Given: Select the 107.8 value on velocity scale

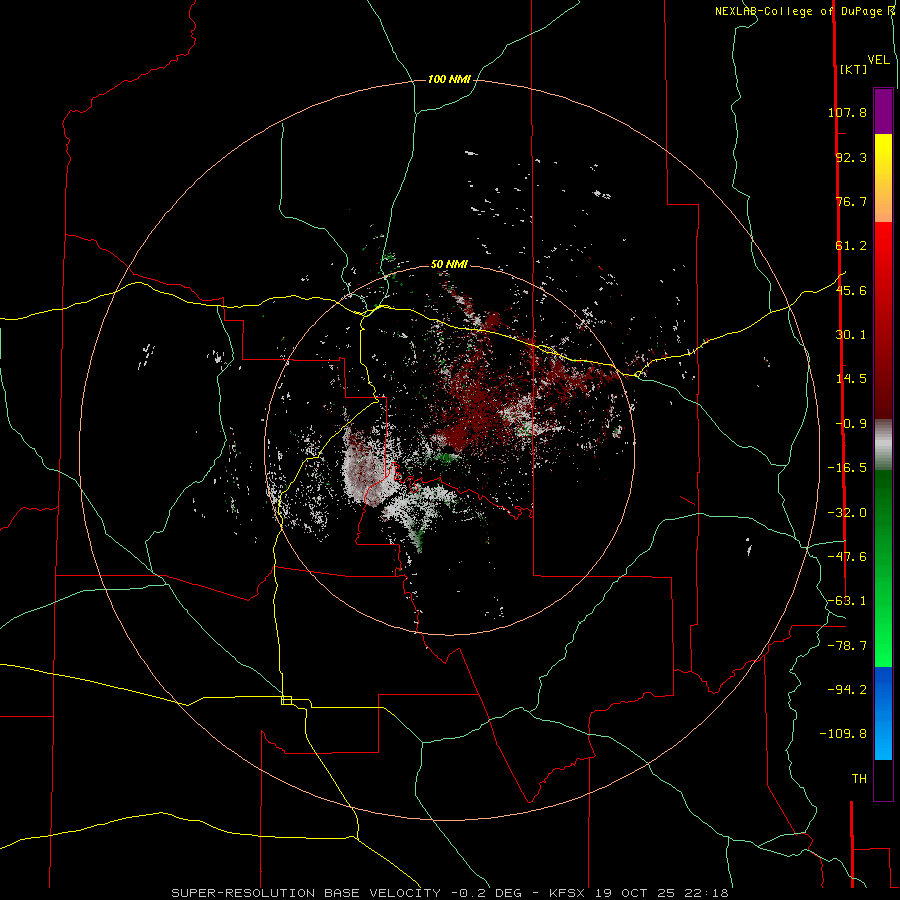Looking at the screenshot, I should 847,112.
